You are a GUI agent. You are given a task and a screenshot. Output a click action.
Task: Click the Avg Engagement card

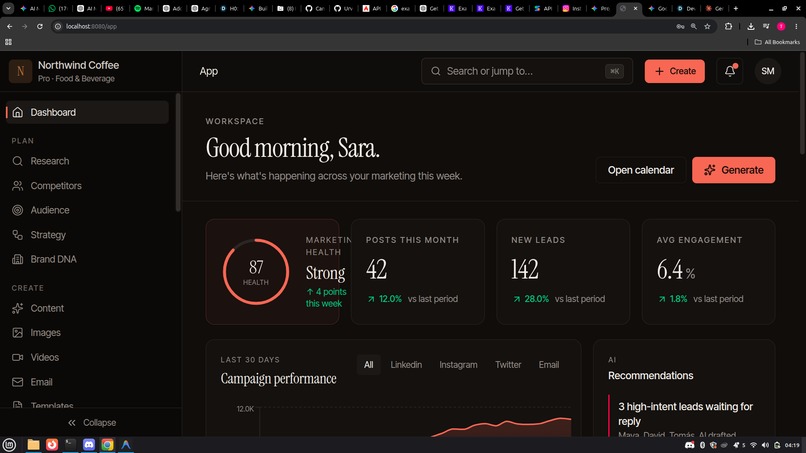(708, 271)
